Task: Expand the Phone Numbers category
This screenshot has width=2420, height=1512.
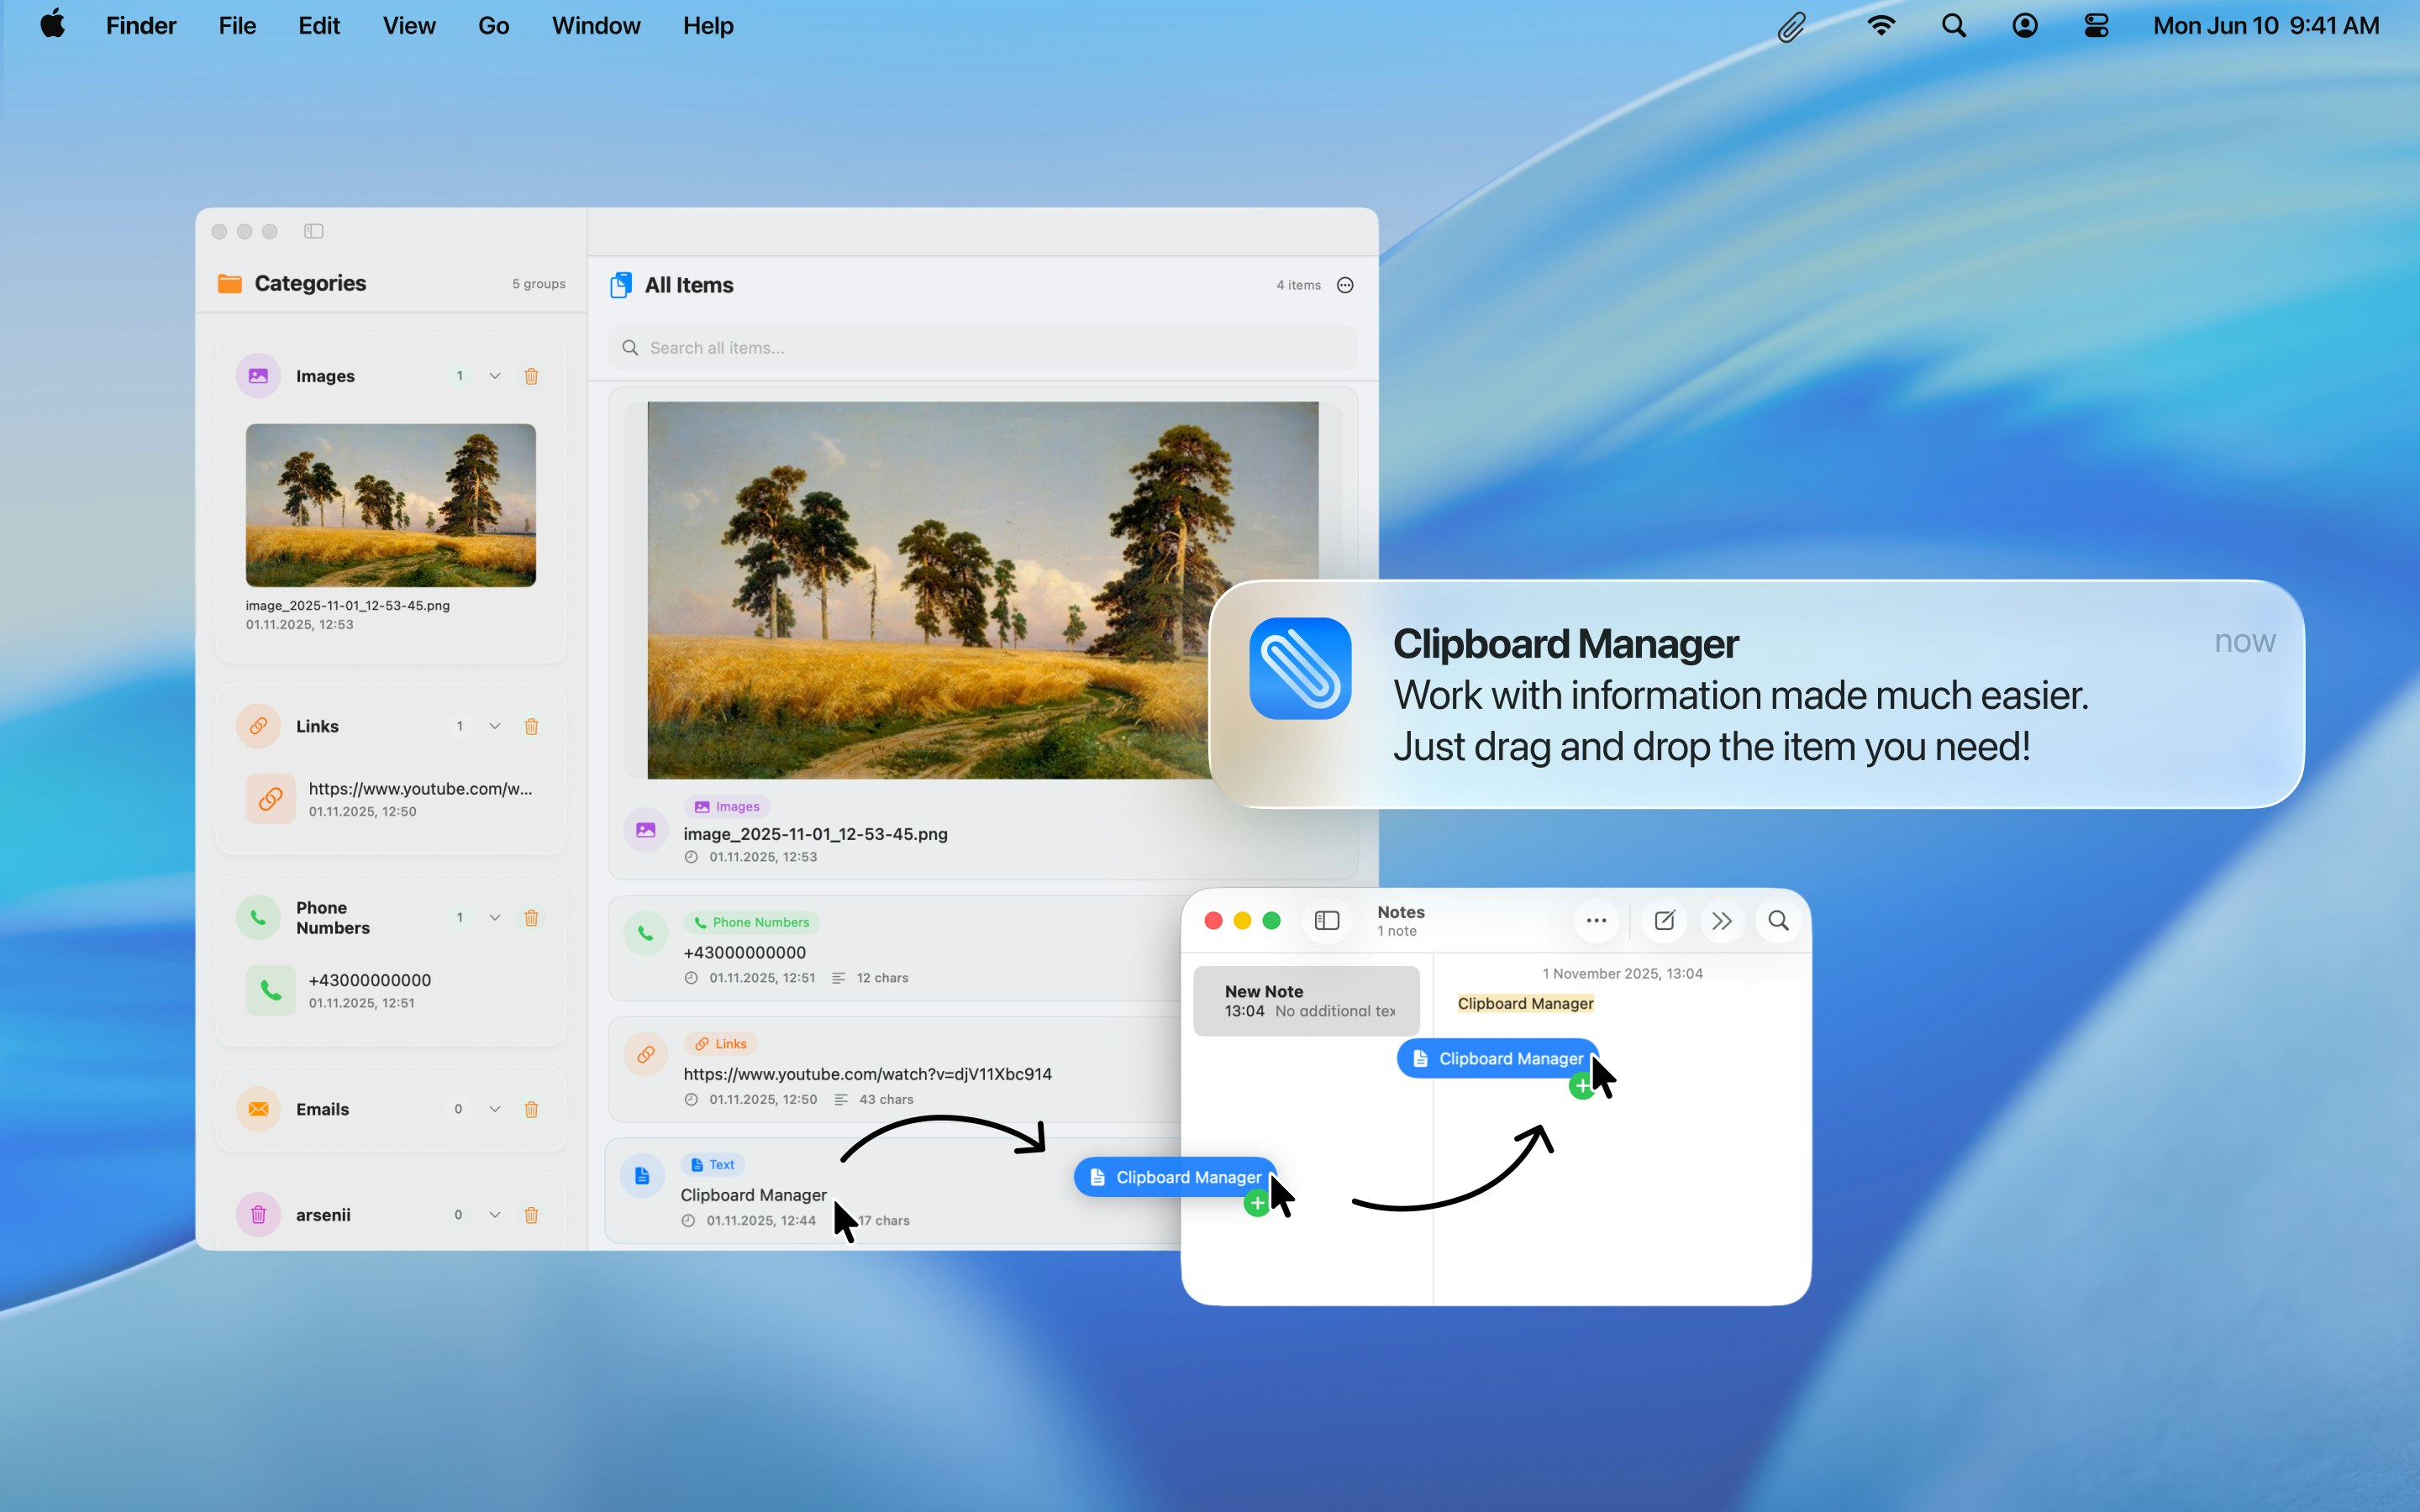Action: click(x=494, y=917)
